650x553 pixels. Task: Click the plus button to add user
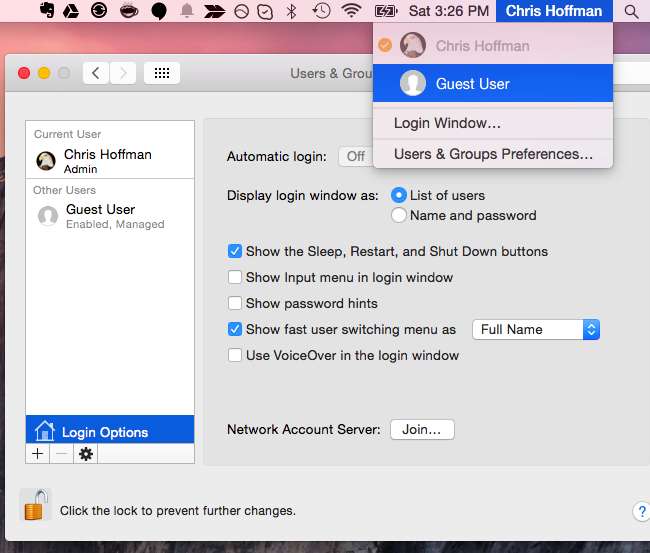click(x=38, y=454)
